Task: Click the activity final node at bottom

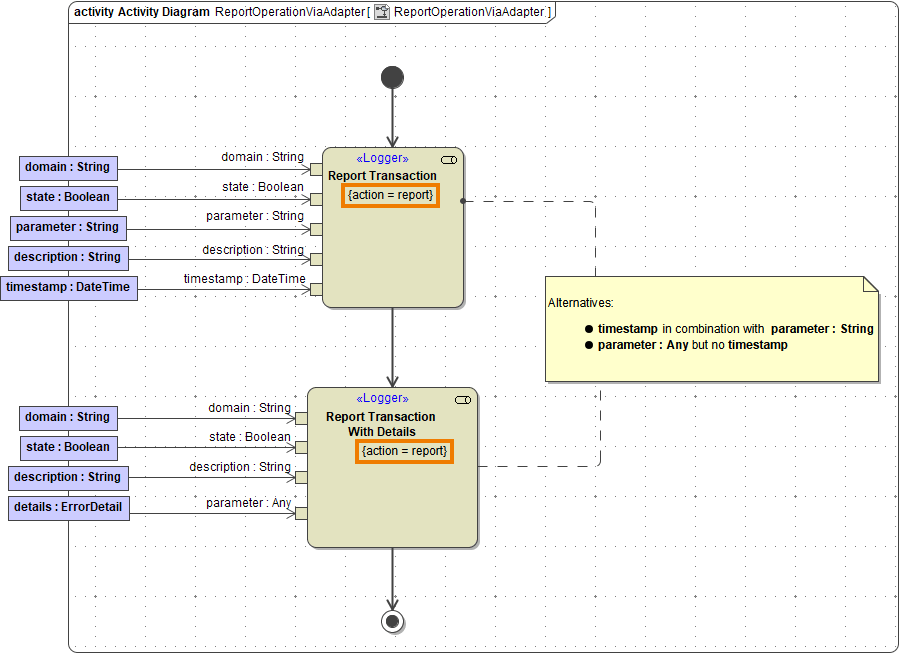Action: (x=392, y=622)
